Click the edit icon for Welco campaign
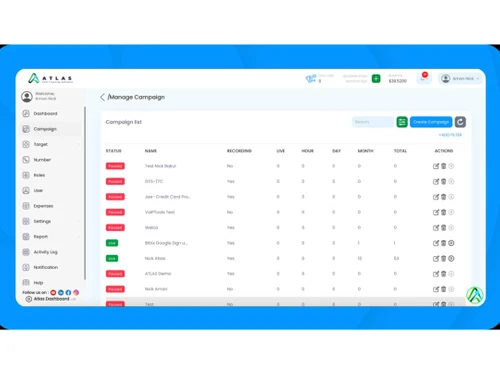This screenshot has height=375, width=500. pos(436,228)
